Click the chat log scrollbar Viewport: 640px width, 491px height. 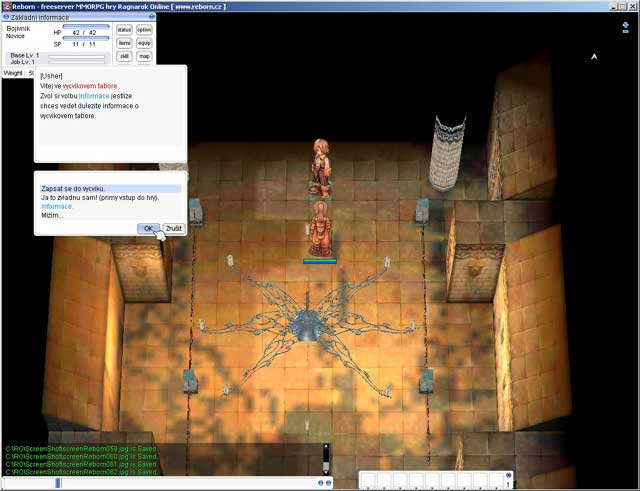click(x=325, y=459)
